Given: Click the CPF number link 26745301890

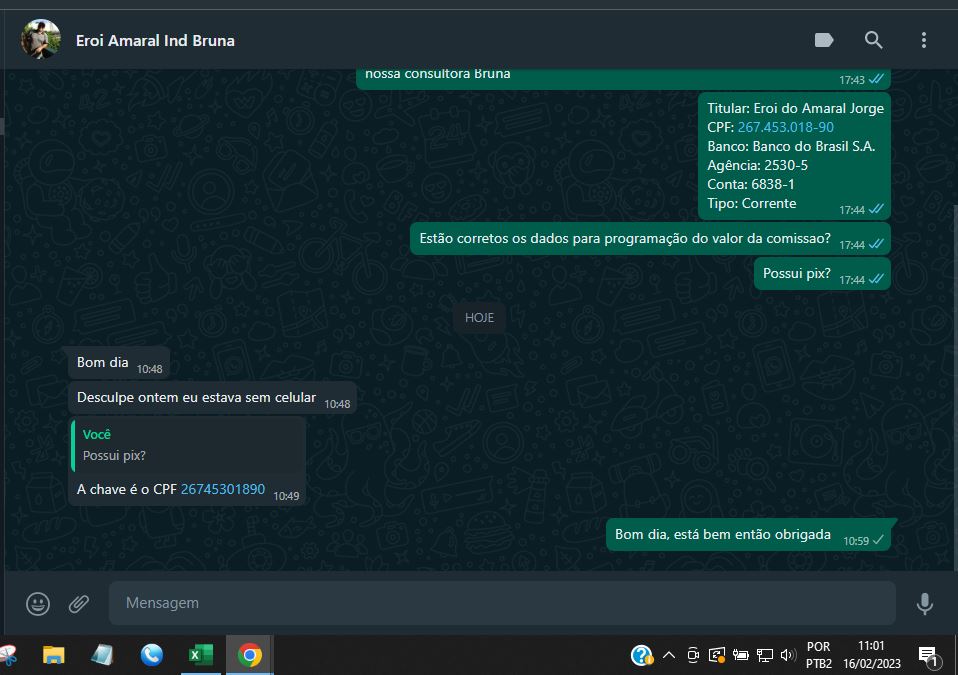Looking at the screenshot, I should [223, 489].
